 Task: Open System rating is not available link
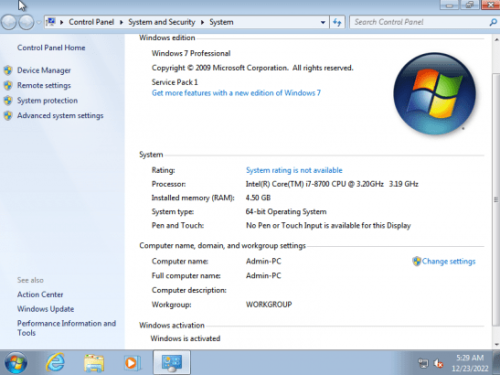294,170
